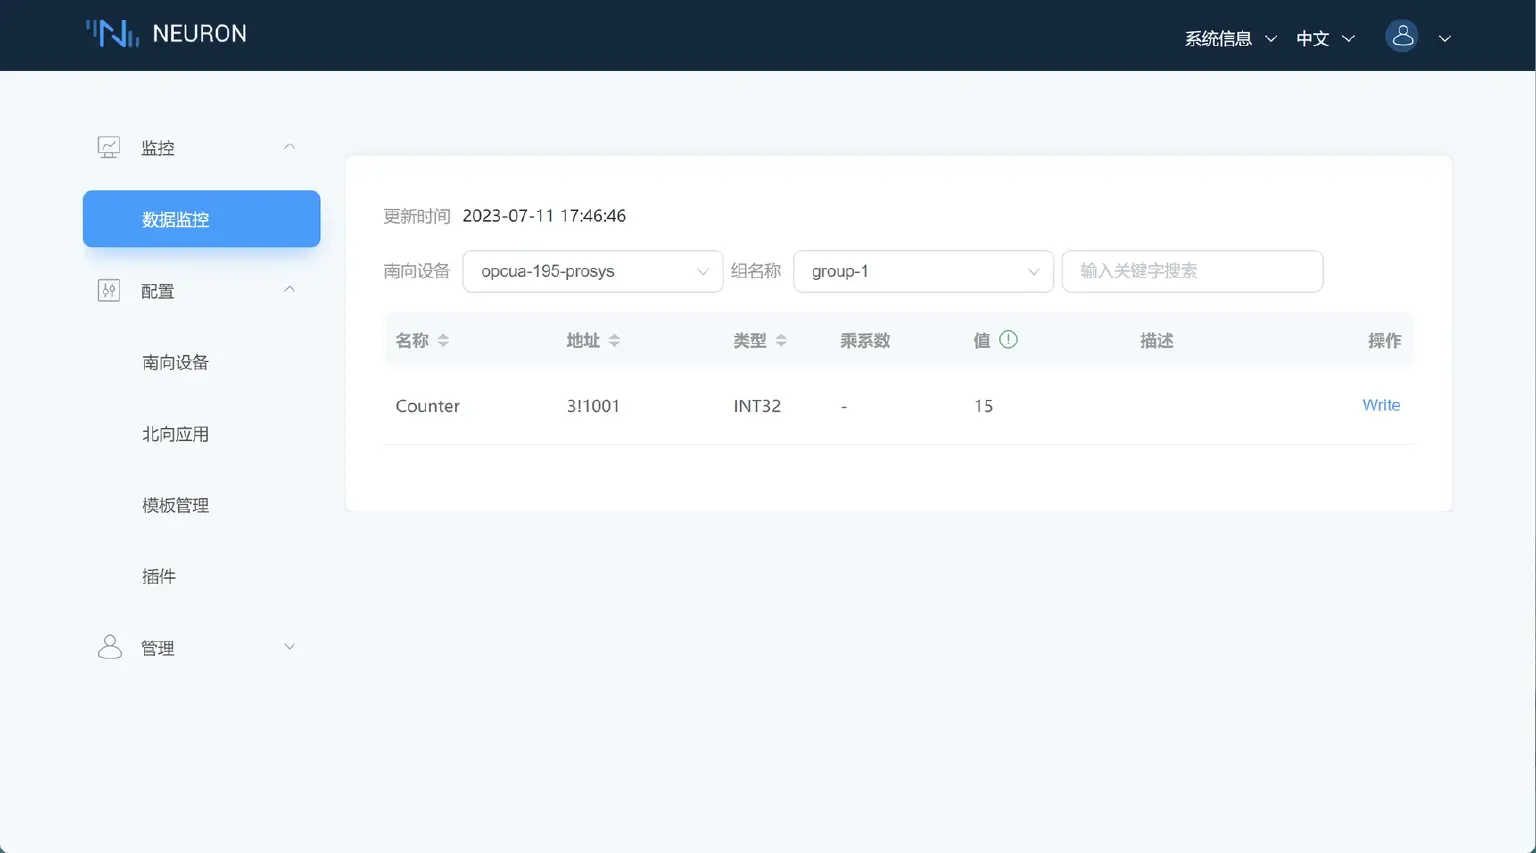Click the keyword search input box
The image size is (1536, 853).
pos(1192,271)
